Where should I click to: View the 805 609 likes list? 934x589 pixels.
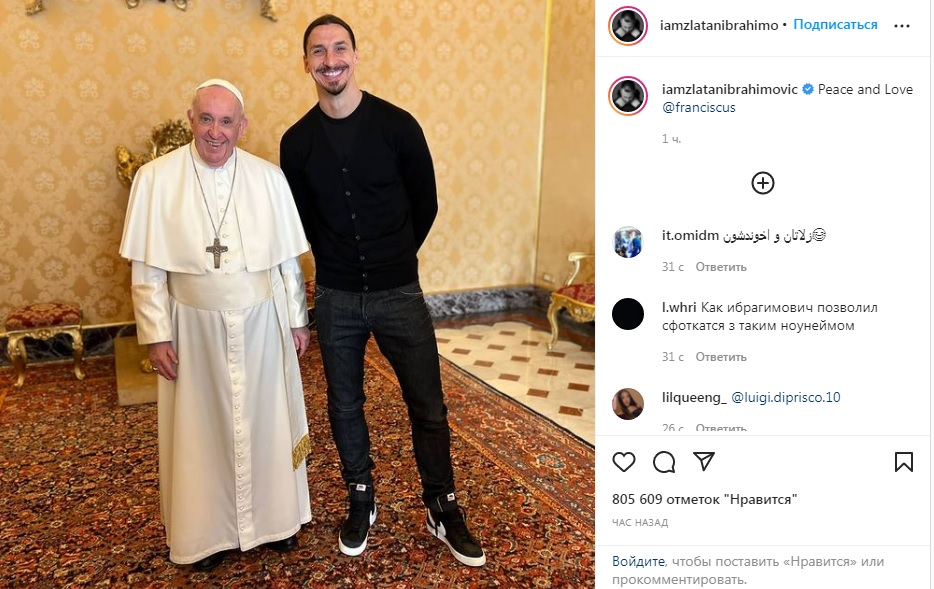point(705,499)
